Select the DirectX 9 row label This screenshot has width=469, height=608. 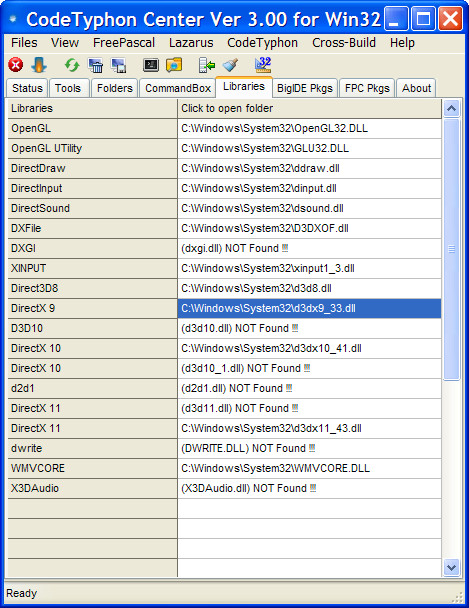tap(92, 308)
